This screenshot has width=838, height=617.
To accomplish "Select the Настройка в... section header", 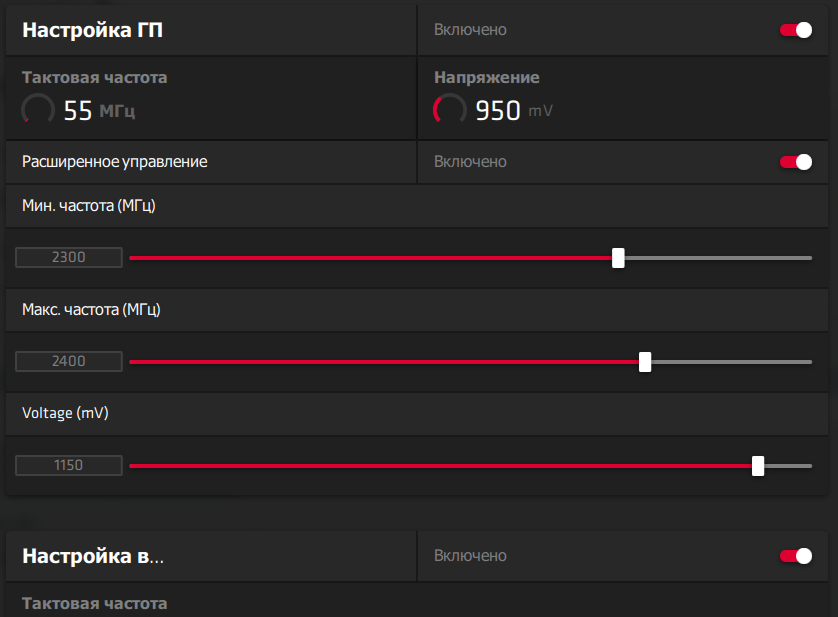I will 93,556.
